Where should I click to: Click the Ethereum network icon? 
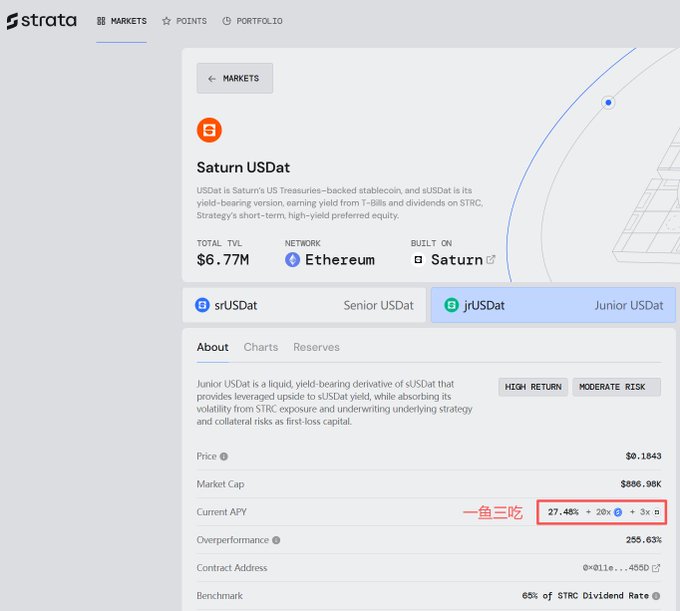pos(292,260)
